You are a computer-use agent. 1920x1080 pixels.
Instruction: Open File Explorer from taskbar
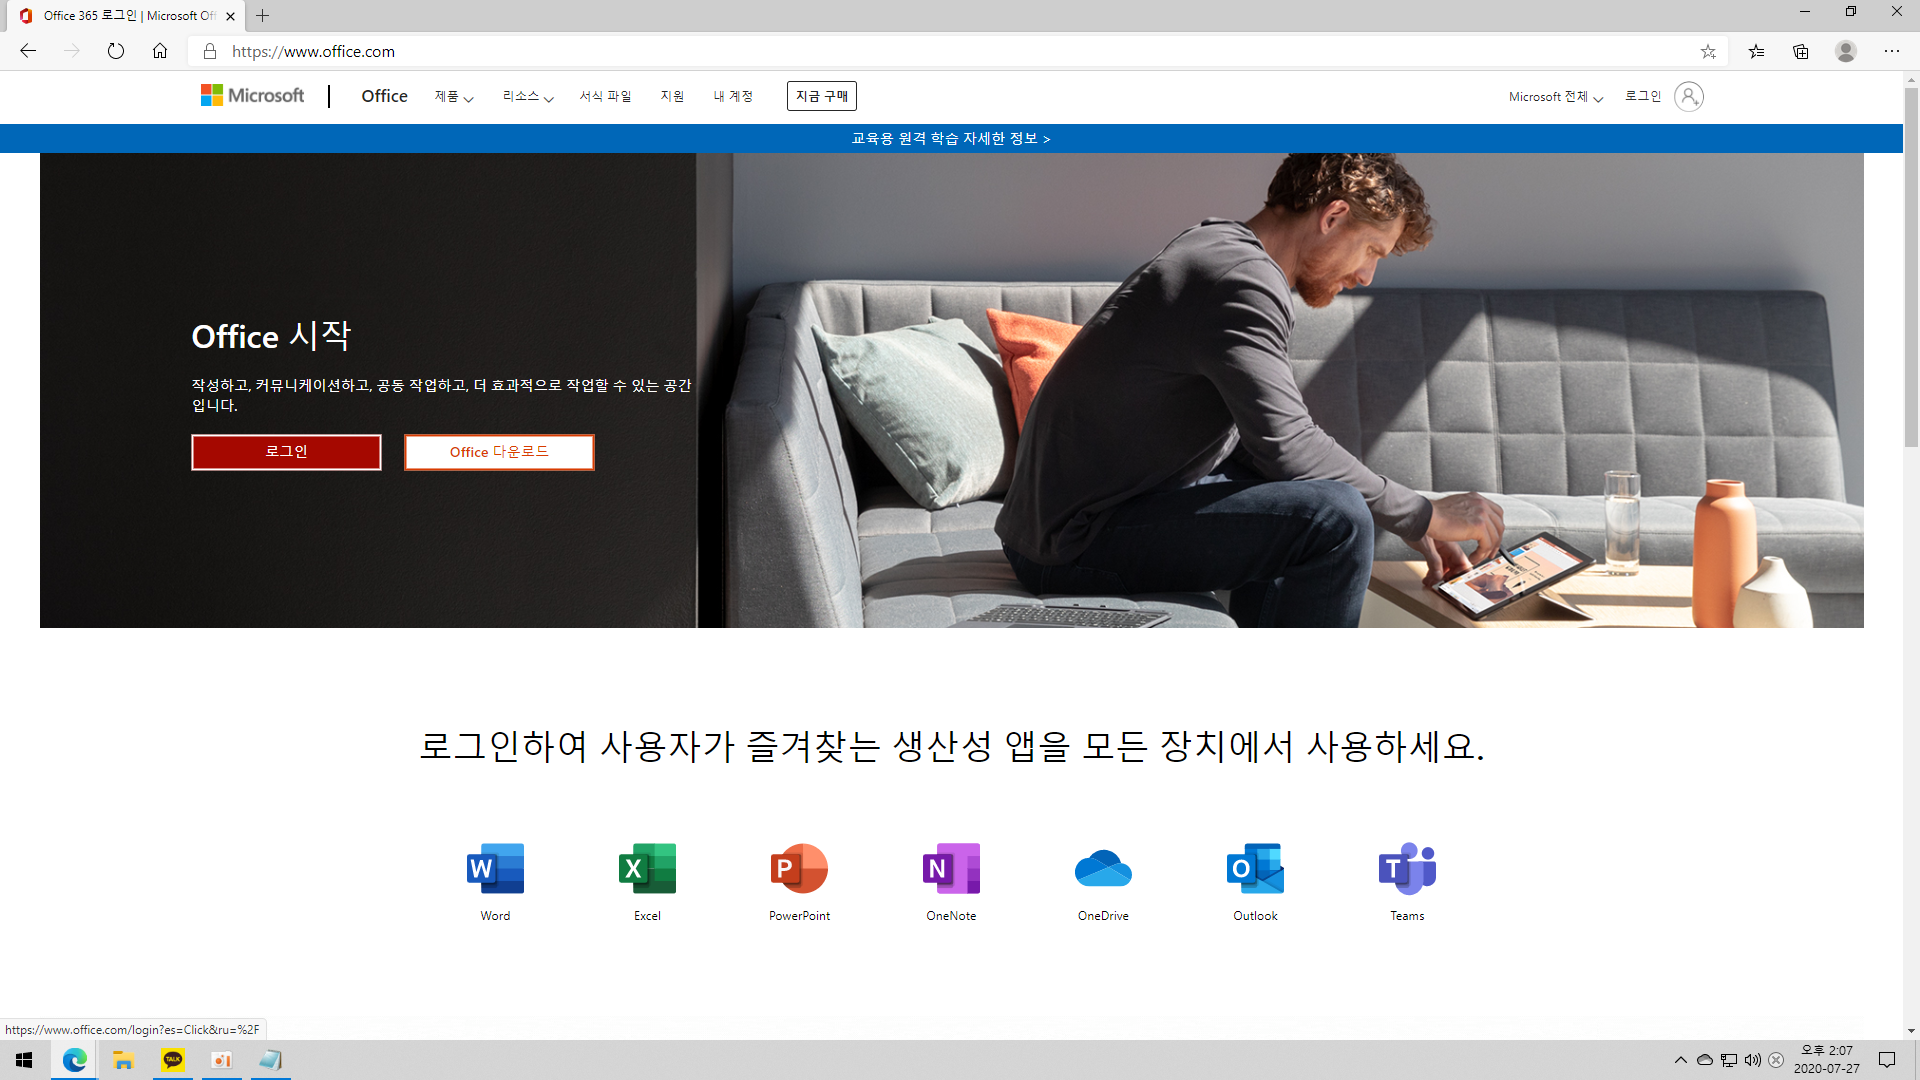[123, 1060]
